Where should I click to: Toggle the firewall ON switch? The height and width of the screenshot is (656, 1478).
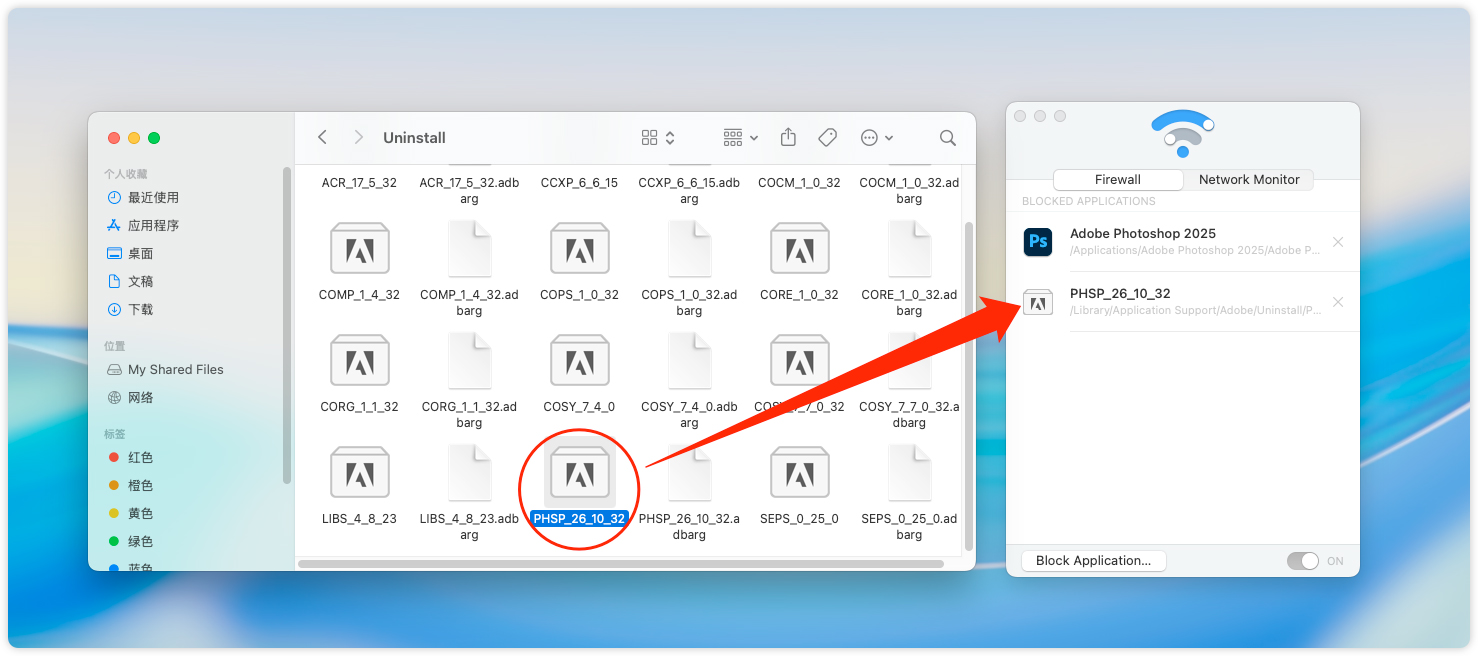(1303, 561)
